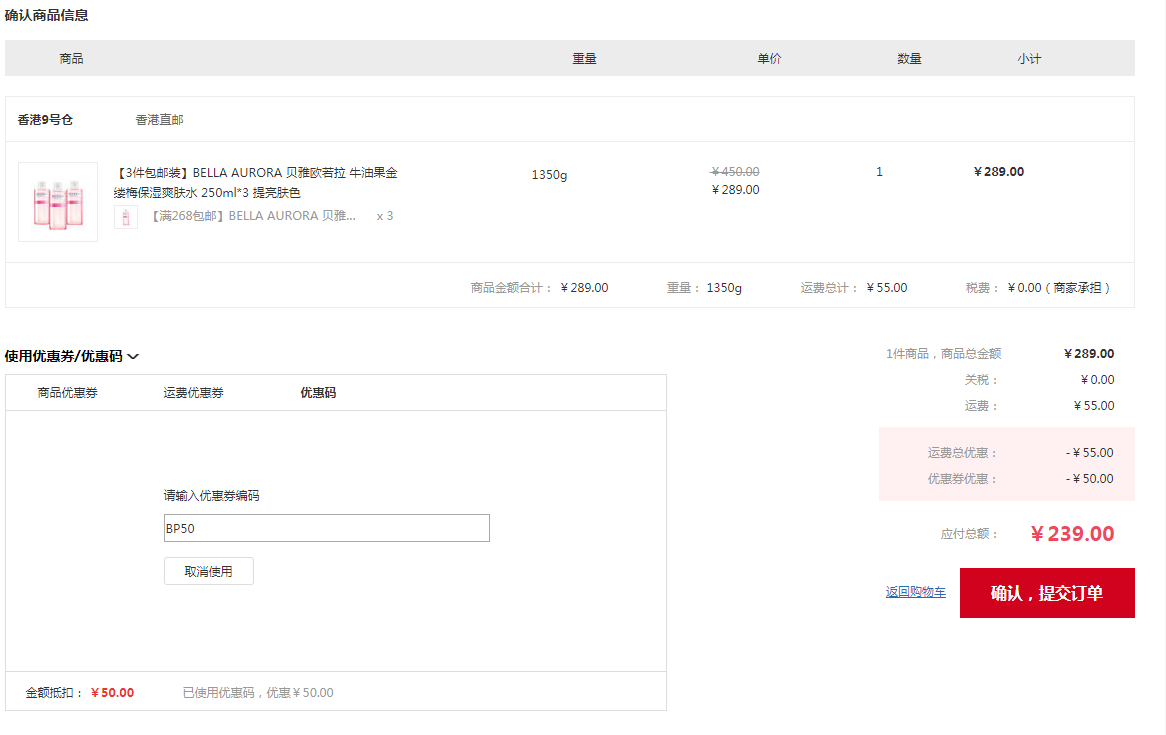Image resolution: width=1166 pixels, height=735 pixels.
Task: Click the 应付总额 ¥239.00 total amount
Action: coord(1072,534)
